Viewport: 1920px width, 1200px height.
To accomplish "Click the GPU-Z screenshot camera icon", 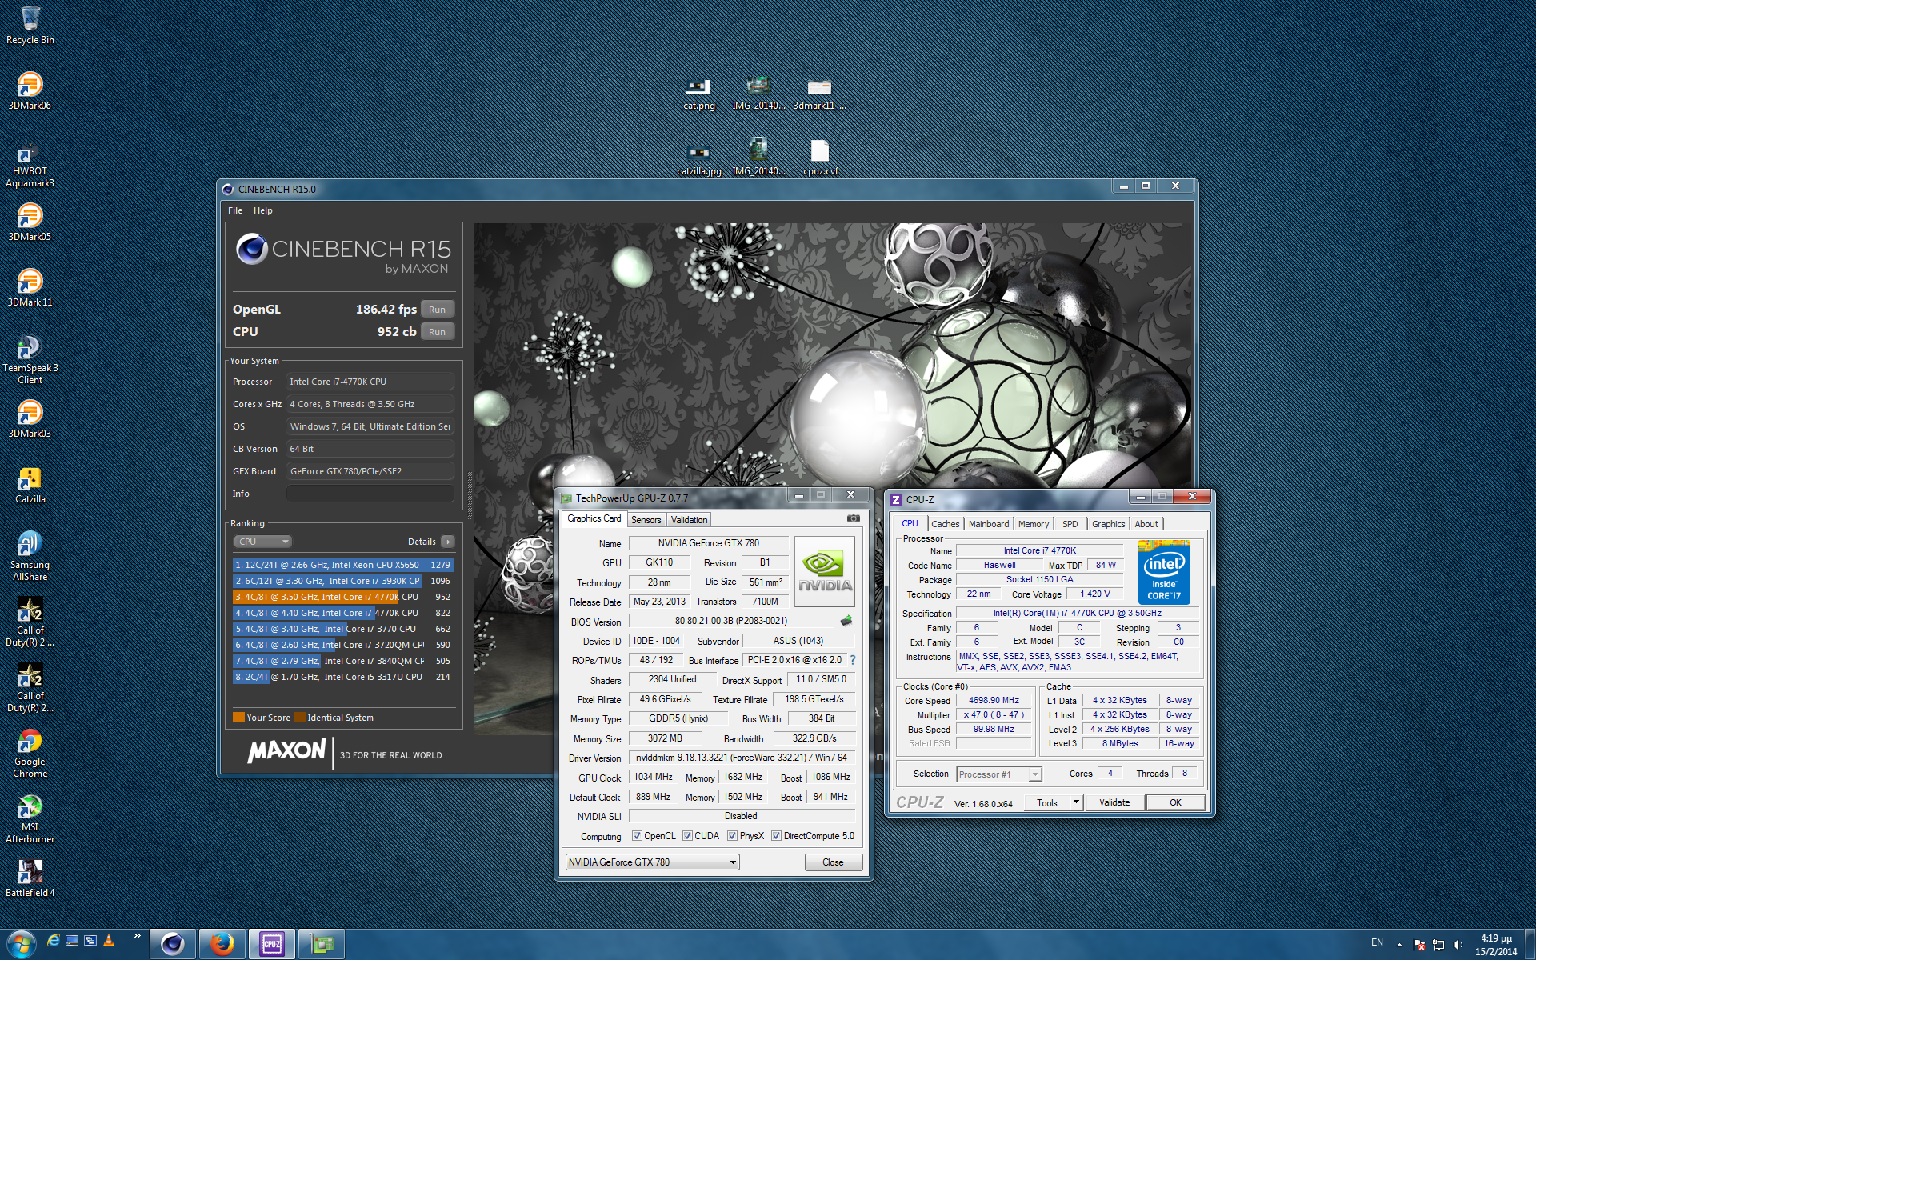I will (853, 518).
